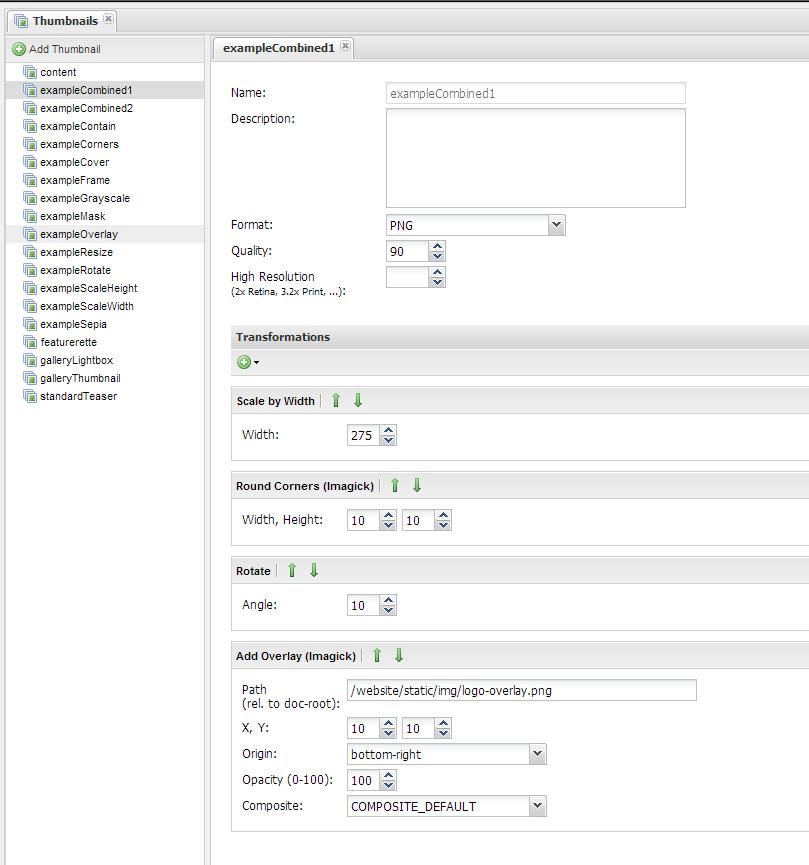Open the Origin dropdown list

point(537,755)
